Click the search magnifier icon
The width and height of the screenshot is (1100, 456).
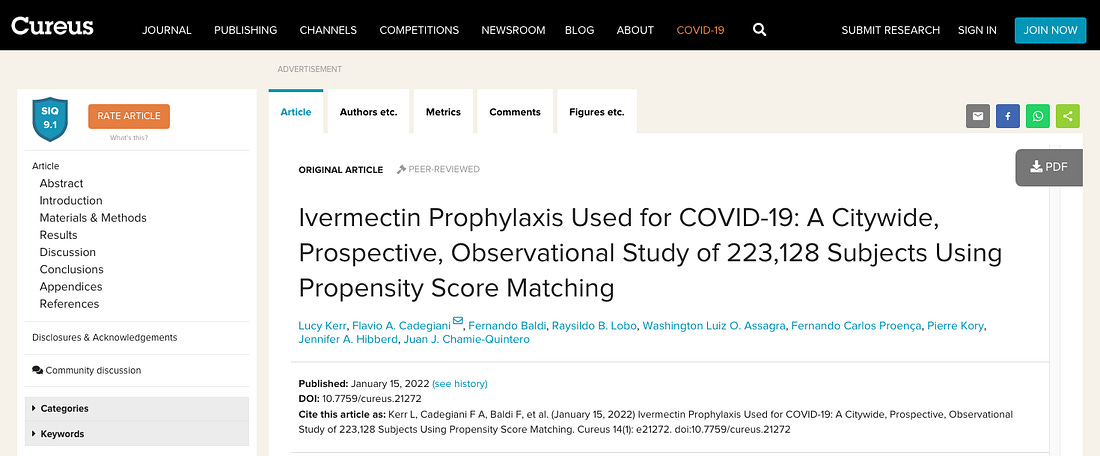pyautogui.click(x=759, y=30)
